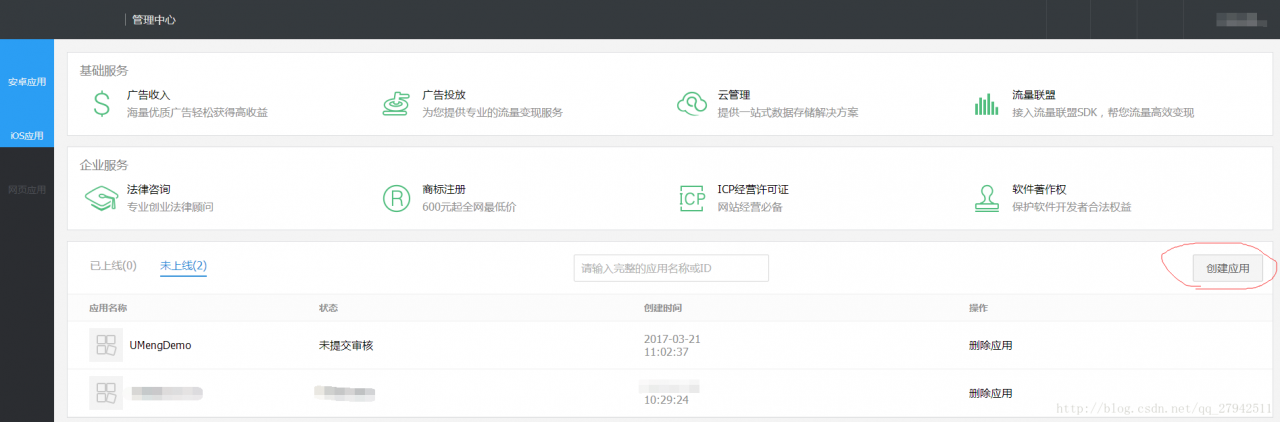Switch to the 未上线(2) tab
This screenshot has height=422, width=1280.
(183, 266)
